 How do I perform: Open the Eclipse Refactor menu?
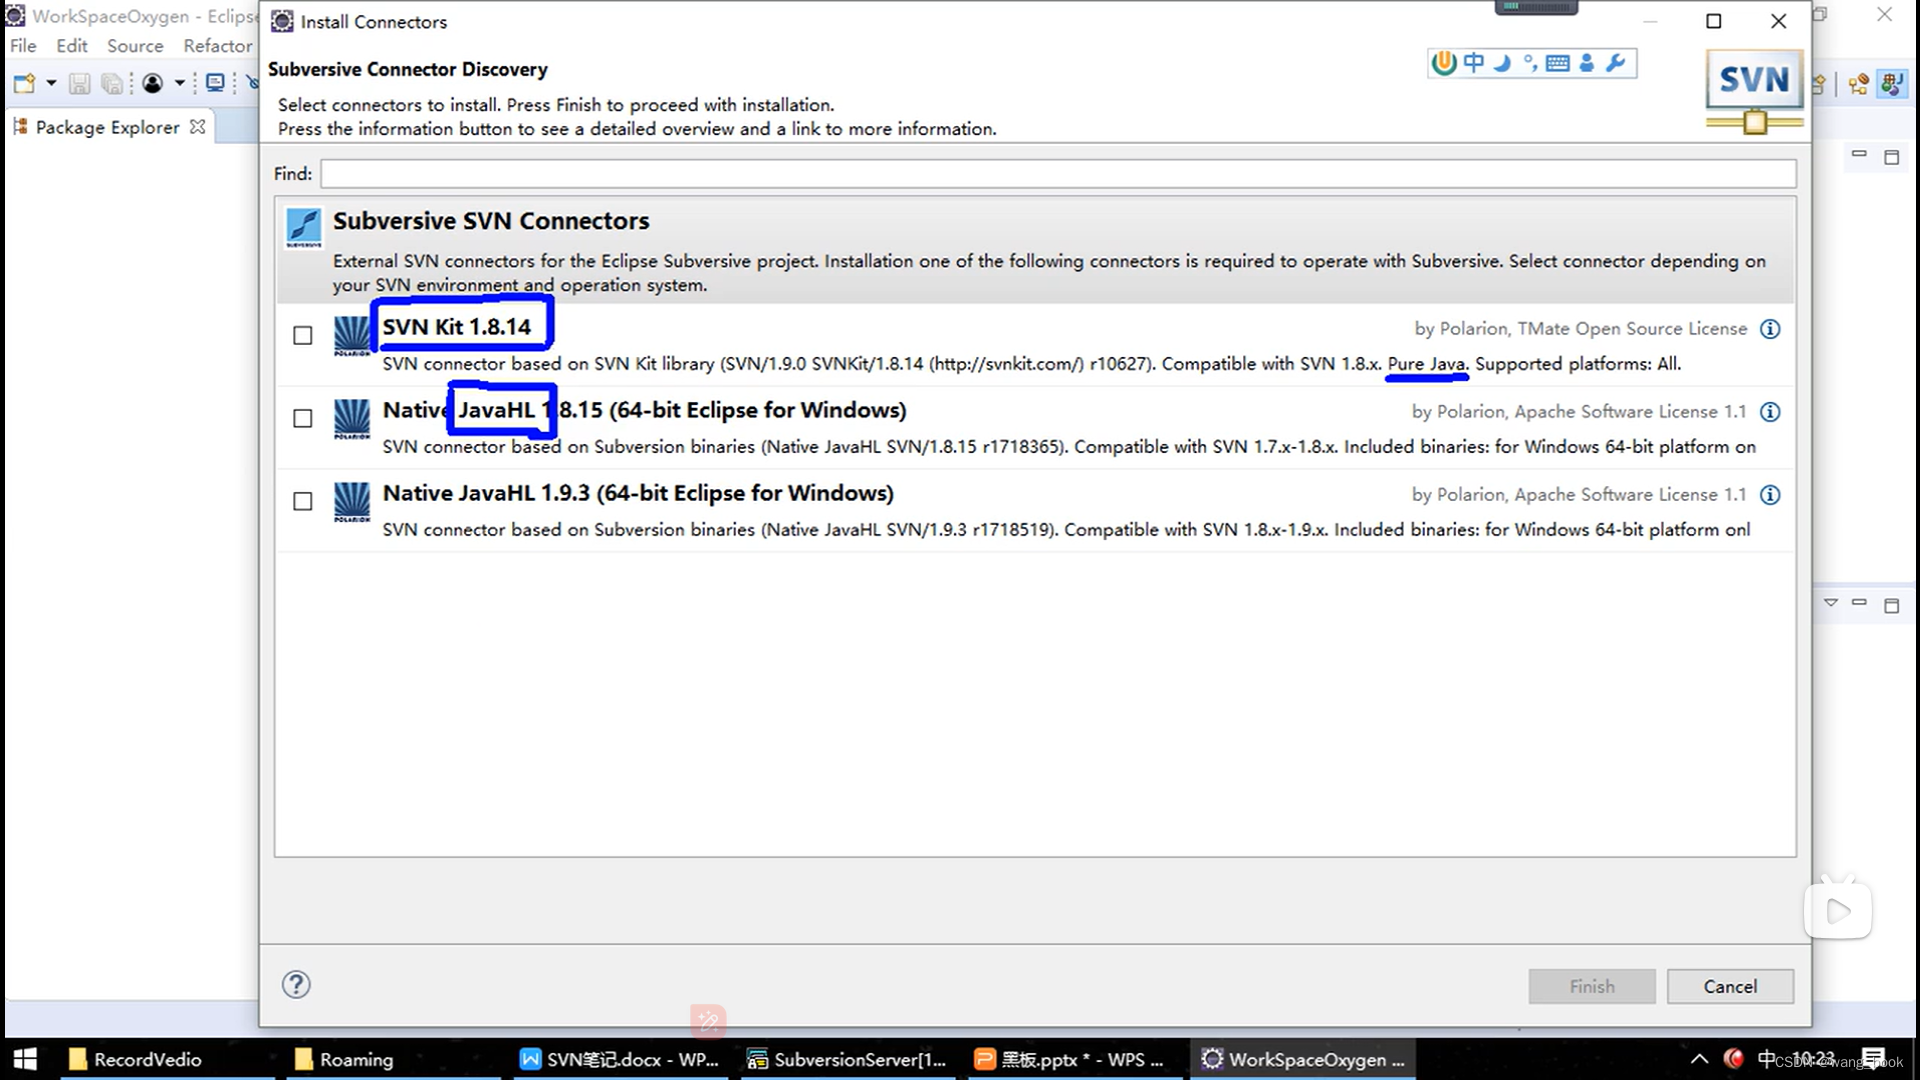click(x=218, y=46)
